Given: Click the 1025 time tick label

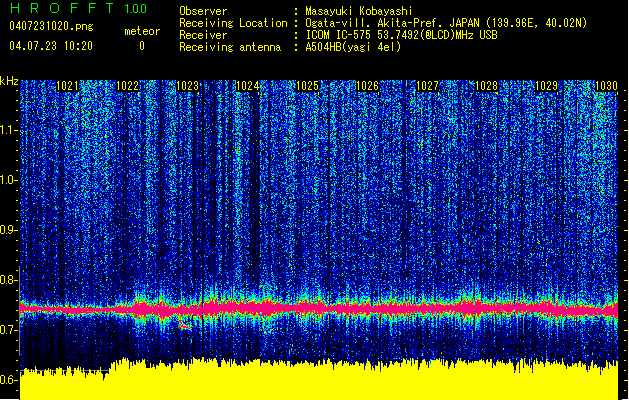Looking at the screenshot, I should (x=307, y=87).
